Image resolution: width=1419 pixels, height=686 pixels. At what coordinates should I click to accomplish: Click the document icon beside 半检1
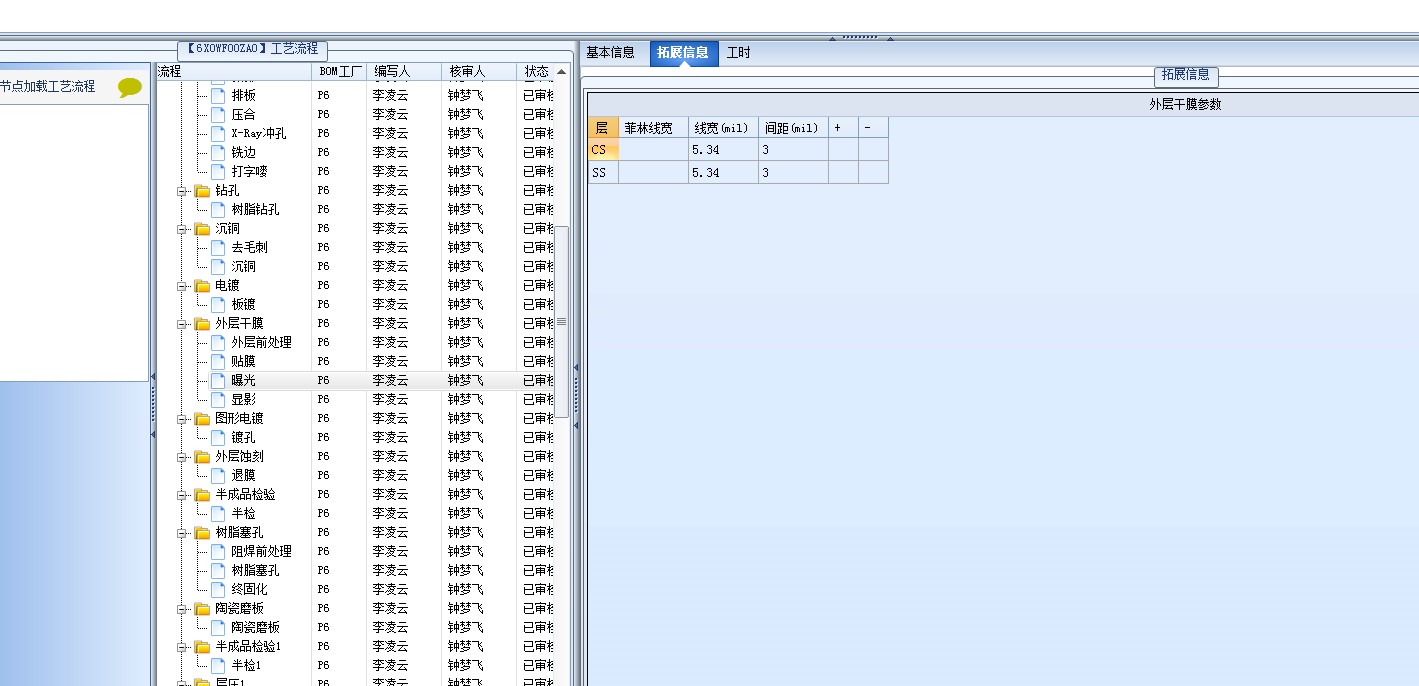tap(218, 665)
